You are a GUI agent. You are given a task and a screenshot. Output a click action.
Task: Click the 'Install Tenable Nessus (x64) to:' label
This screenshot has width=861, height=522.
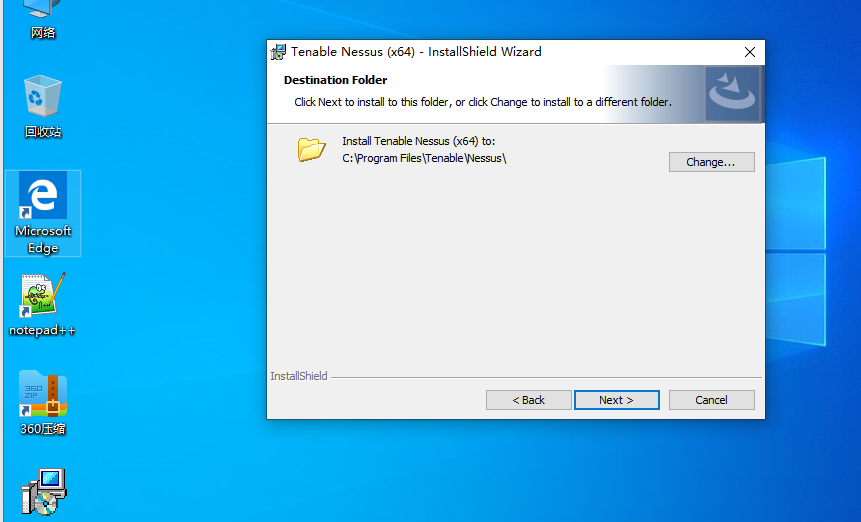418,141
